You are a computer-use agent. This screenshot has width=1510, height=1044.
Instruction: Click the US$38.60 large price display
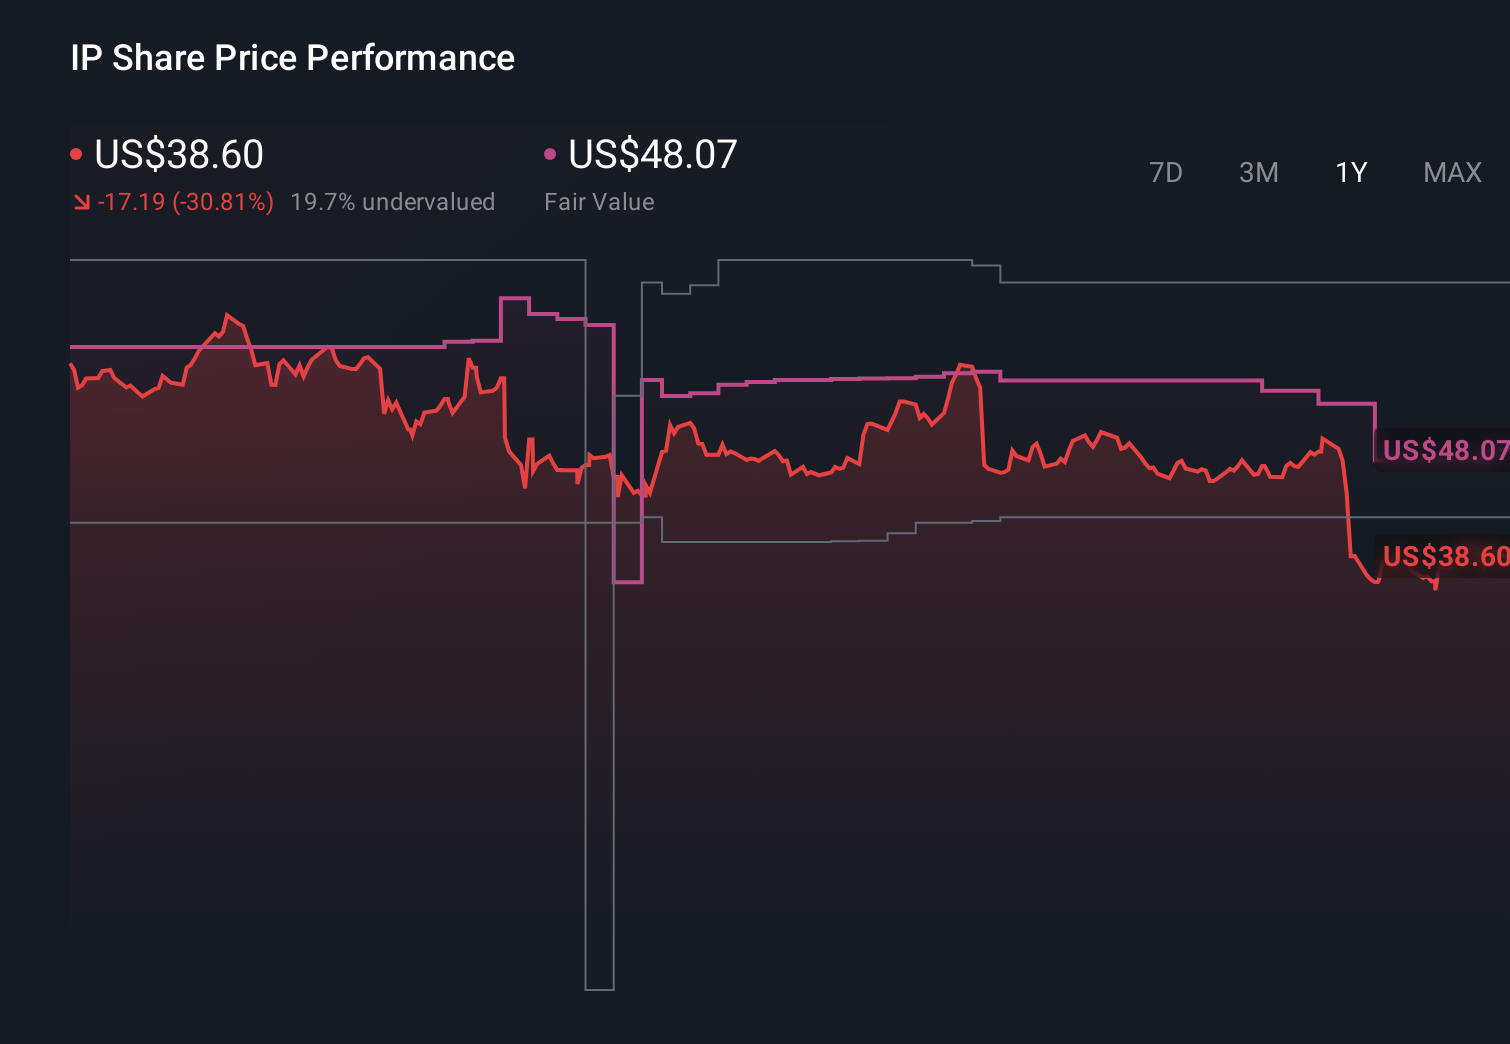pos(179,155)
